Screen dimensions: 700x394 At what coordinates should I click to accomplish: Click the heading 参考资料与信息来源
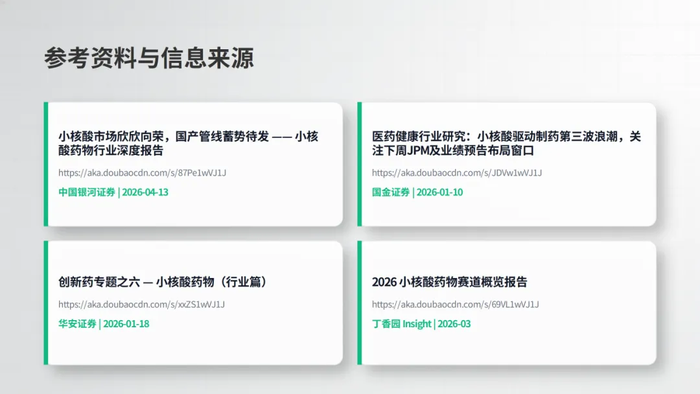click(149, 58)
